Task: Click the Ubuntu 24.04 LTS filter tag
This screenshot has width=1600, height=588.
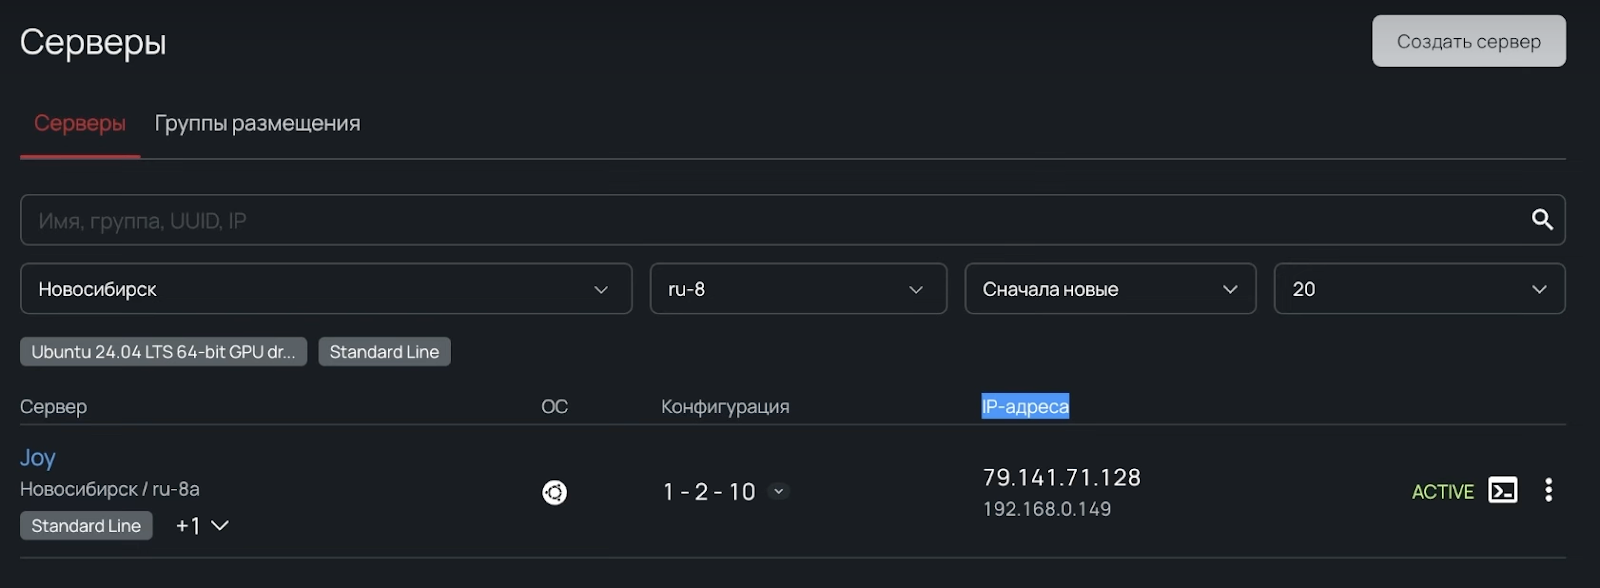Action: (163, 352)
